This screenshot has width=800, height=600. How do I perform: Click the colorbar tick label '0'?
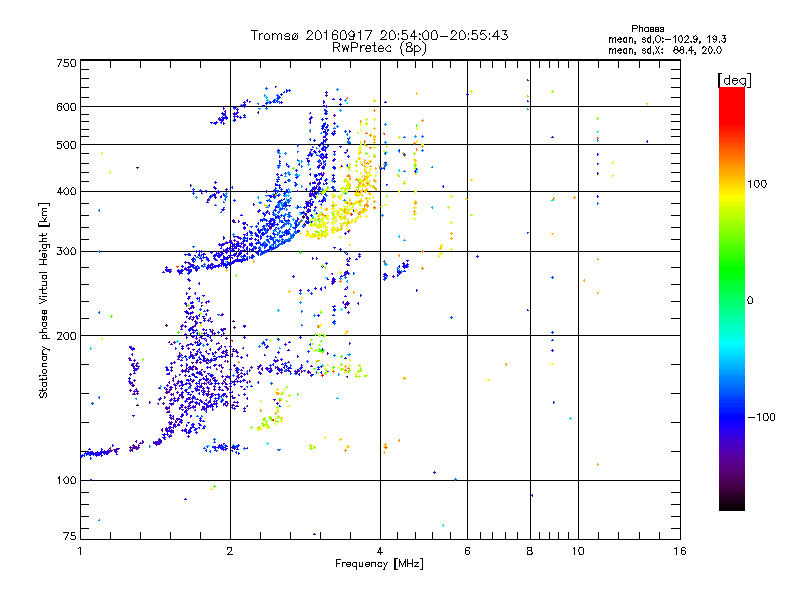[x=750, y=301]
